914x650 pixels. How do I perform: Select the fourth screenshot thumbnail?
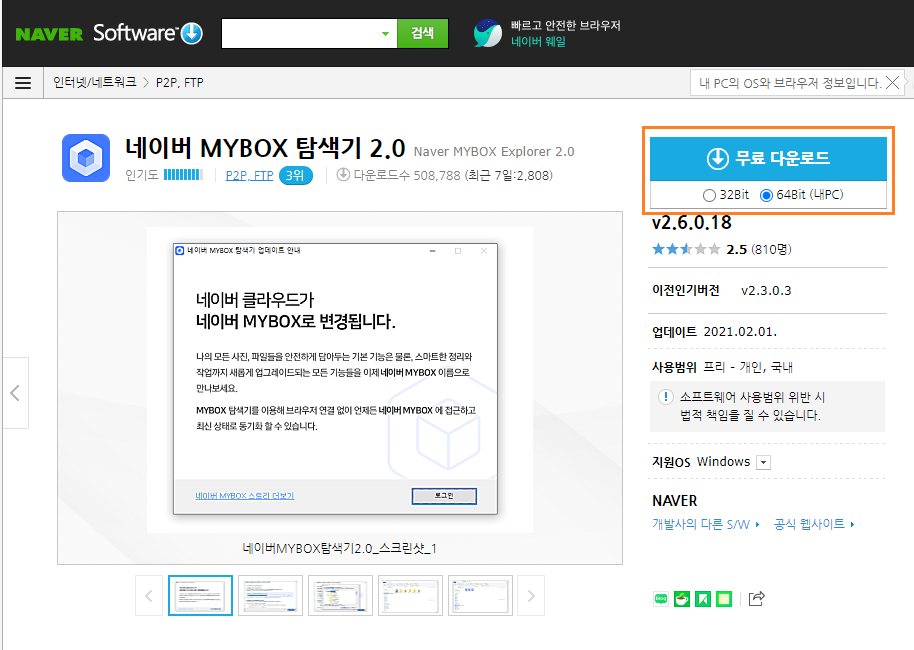(410, 596)
